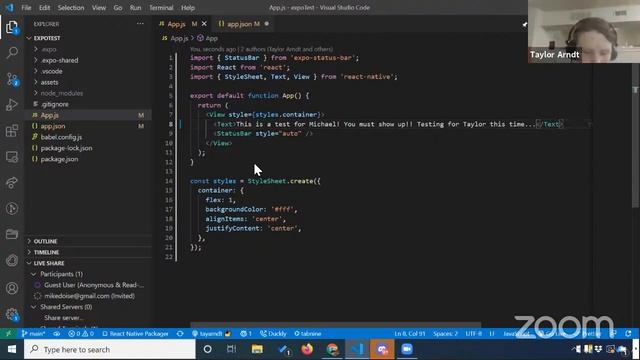The width and height of the screenshot is (640, 360).
Task: Open the View menu
Action: tap(99, 7)
